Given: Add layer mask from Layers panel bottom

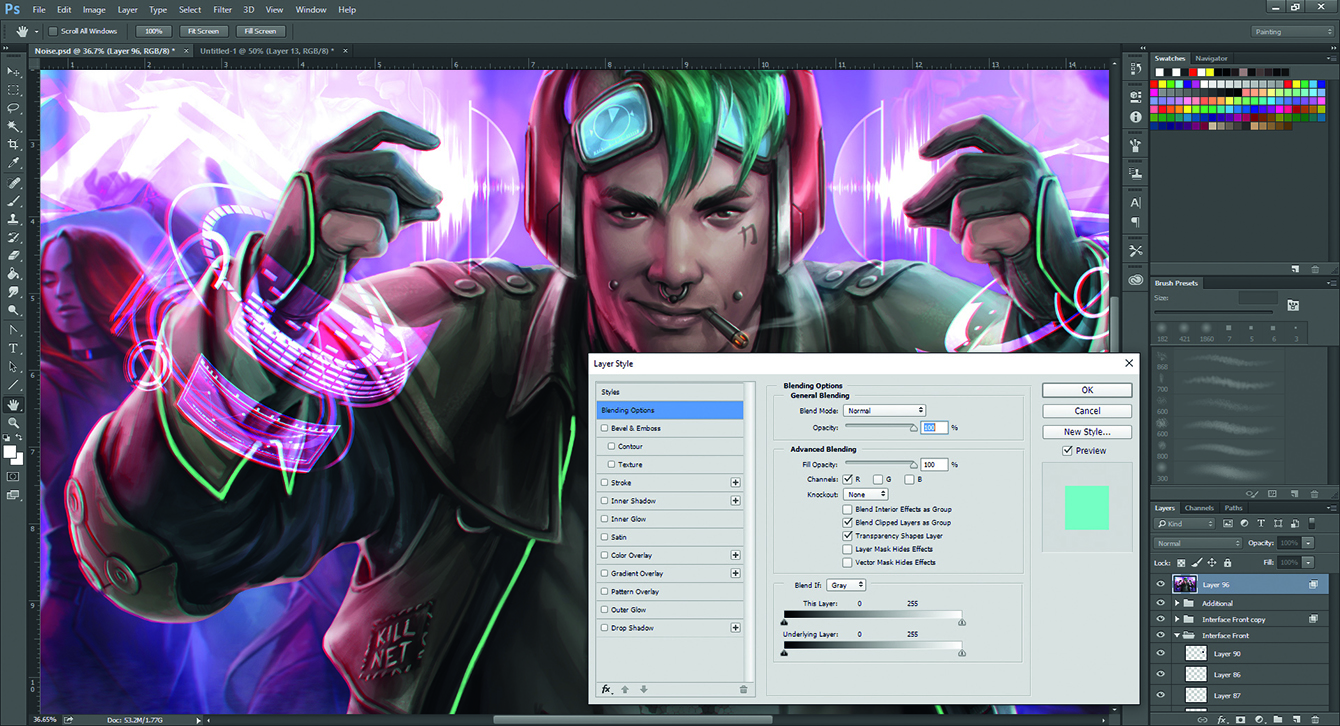Looking at the screenshot, I should pos(1240,719).
